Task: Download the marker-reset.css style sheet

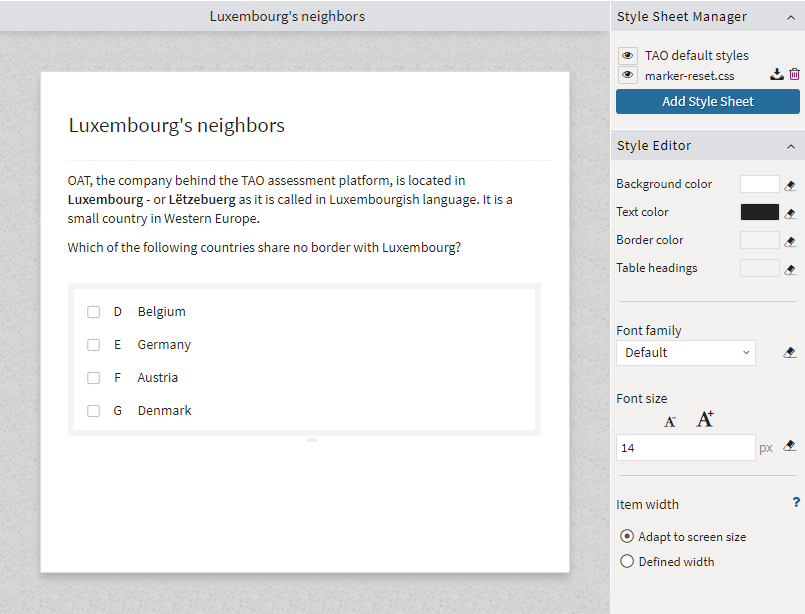Action: click(776, 74)
